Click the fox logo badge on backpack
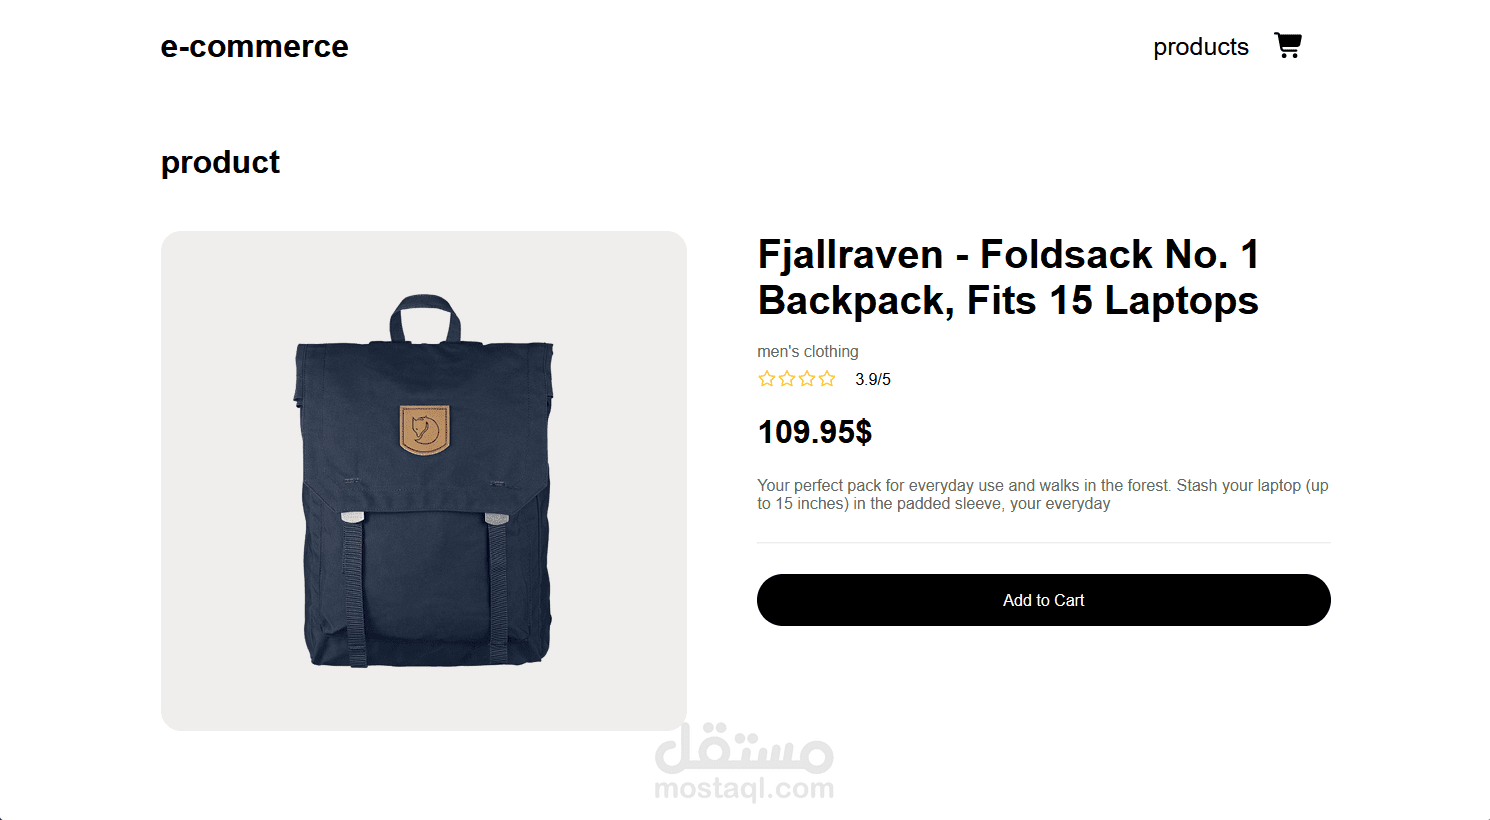This screenshot has height=820, width=1490. [x=424, y=430]
